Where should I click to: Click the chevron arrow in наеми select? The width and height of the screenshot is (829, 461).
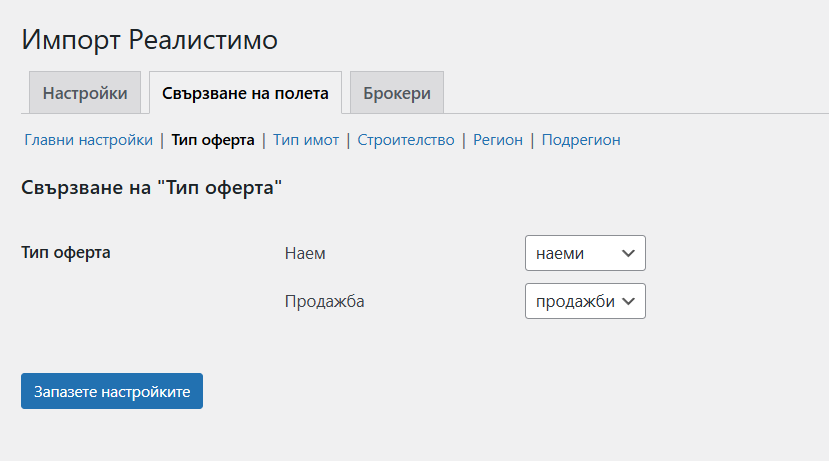[x=629, y=253]
